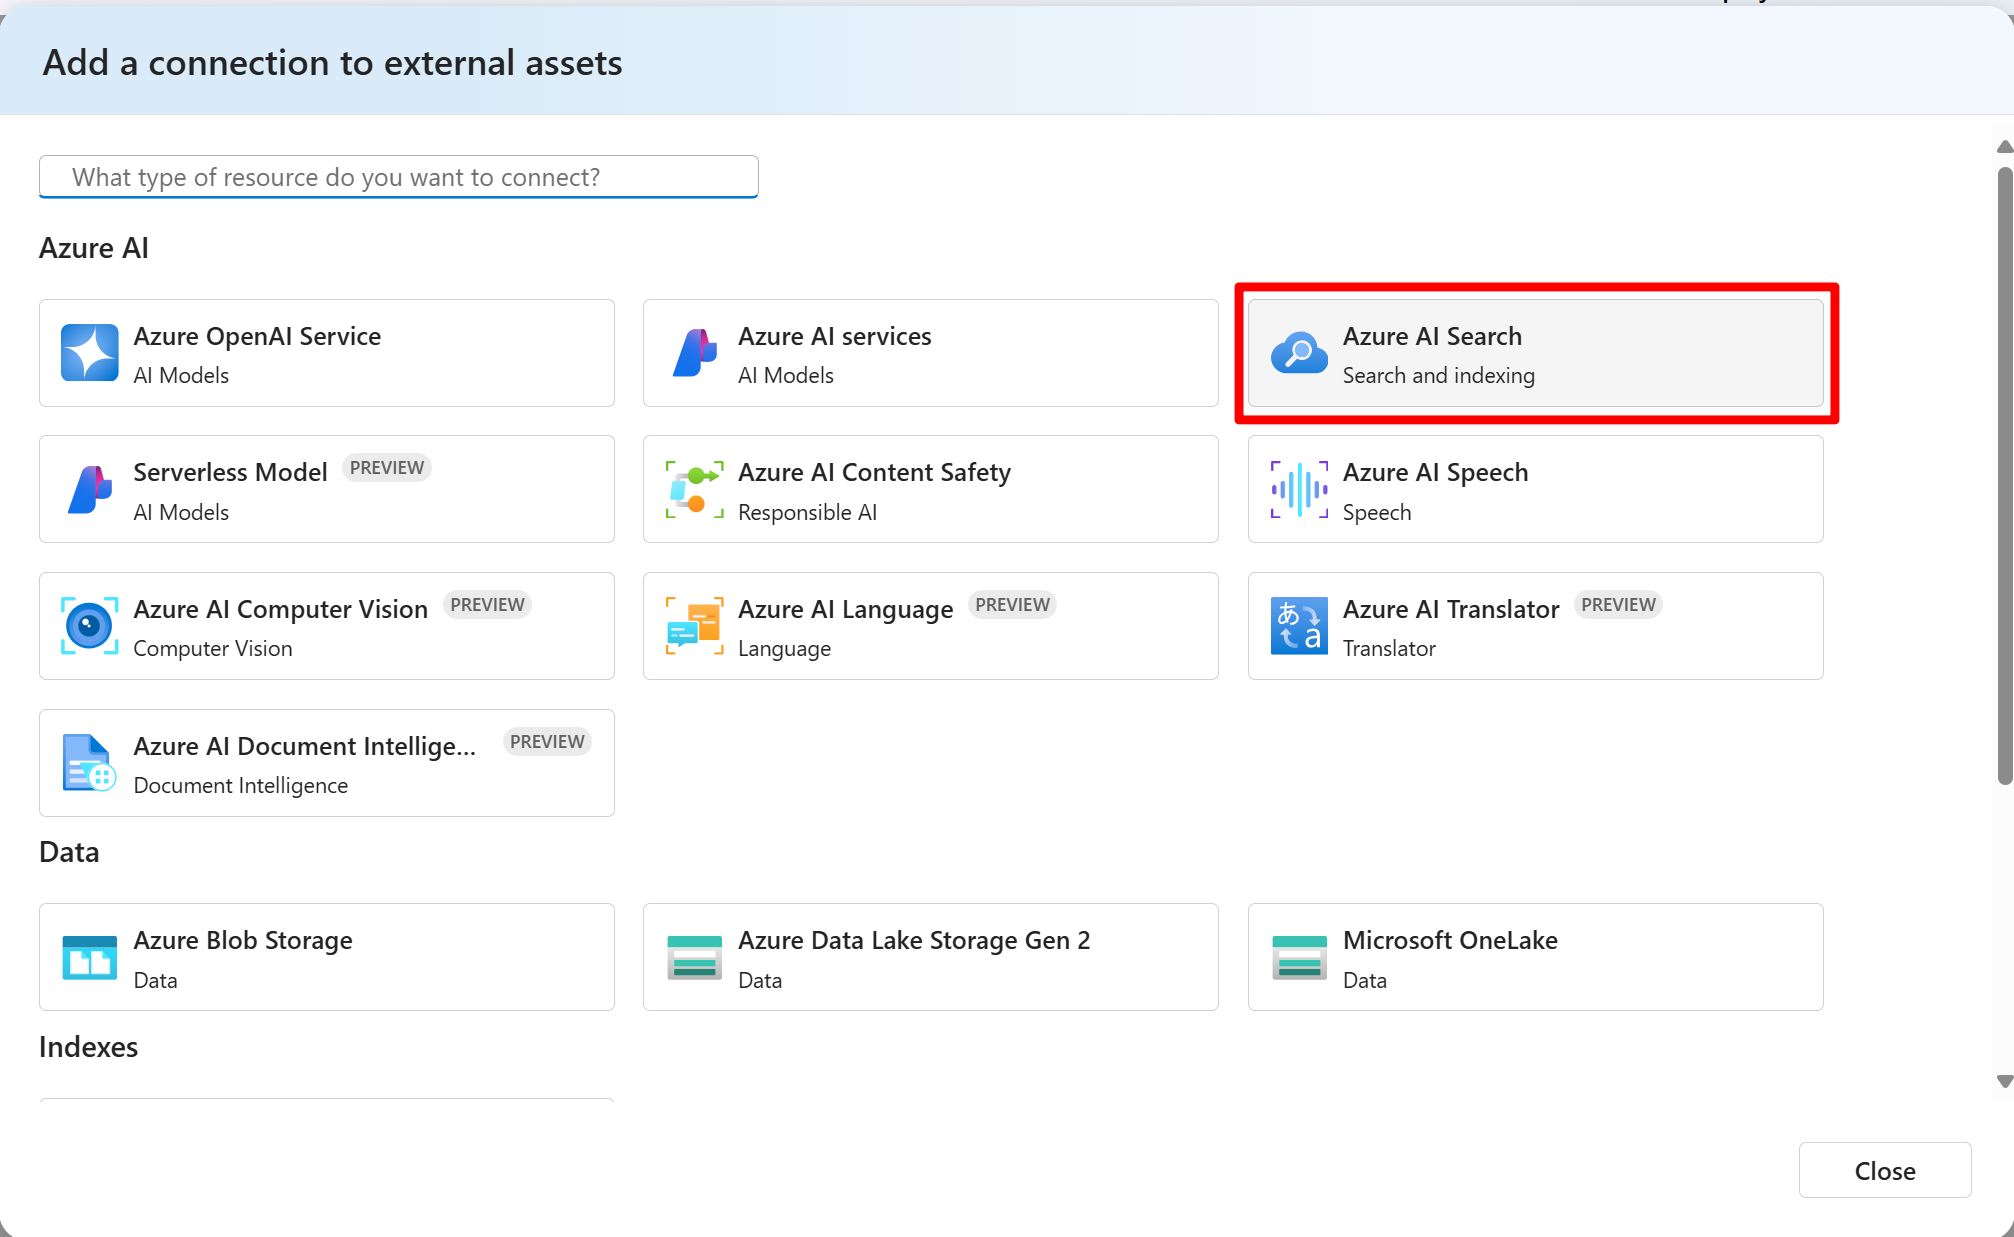This screenshot has height=1237, width=2014.
Task: Select the Azure Blob Storage data card
Action: coord(326,956)
